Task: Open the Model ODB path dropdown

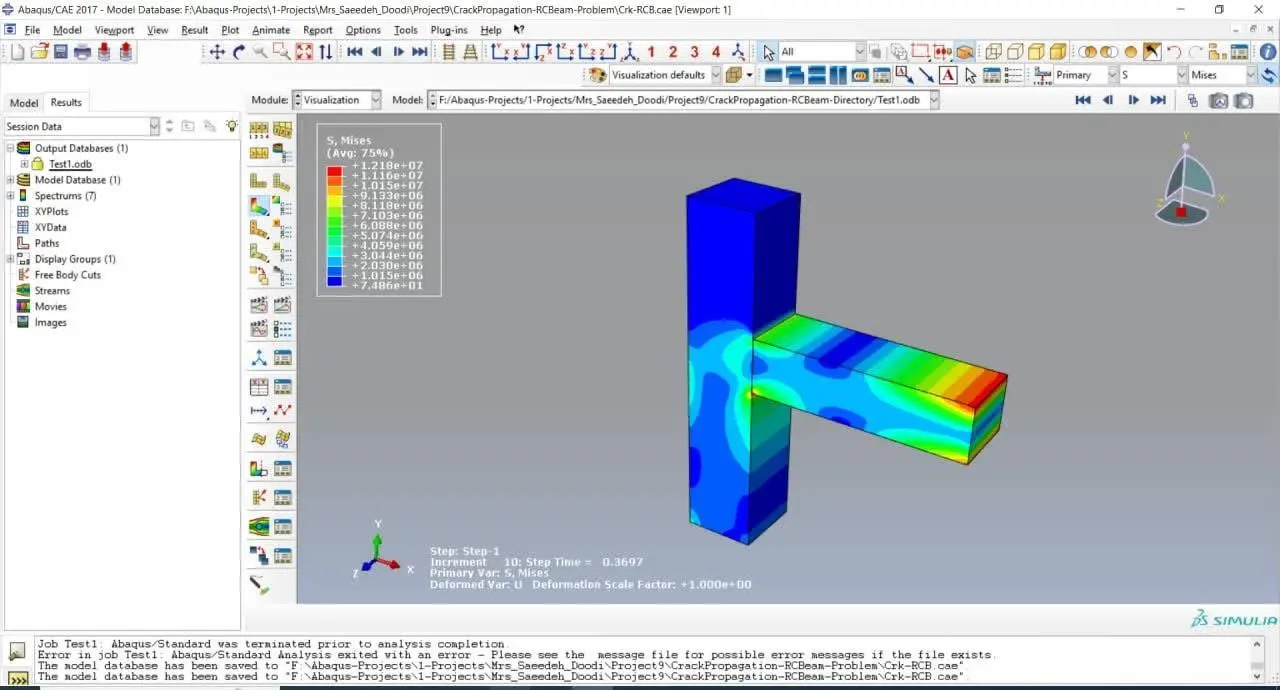Action: (x=934, y=100)
